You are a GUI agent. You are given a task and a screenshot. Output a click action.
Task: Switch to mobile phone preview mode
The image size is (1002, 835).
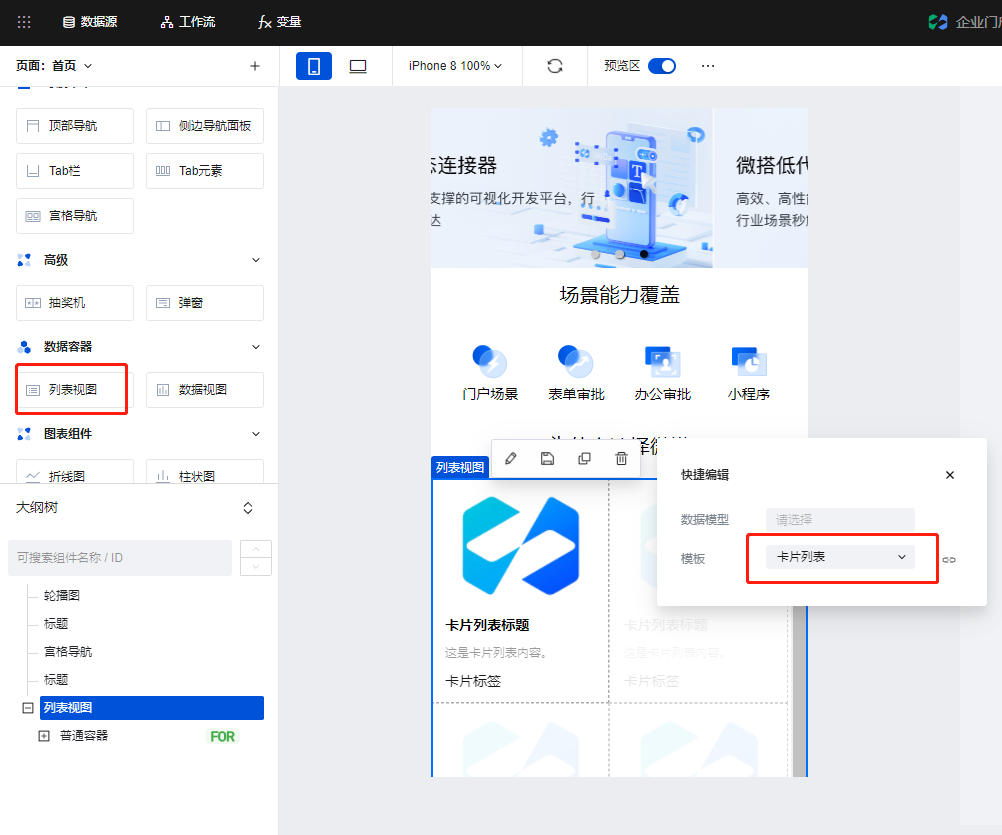click(314, 66)
